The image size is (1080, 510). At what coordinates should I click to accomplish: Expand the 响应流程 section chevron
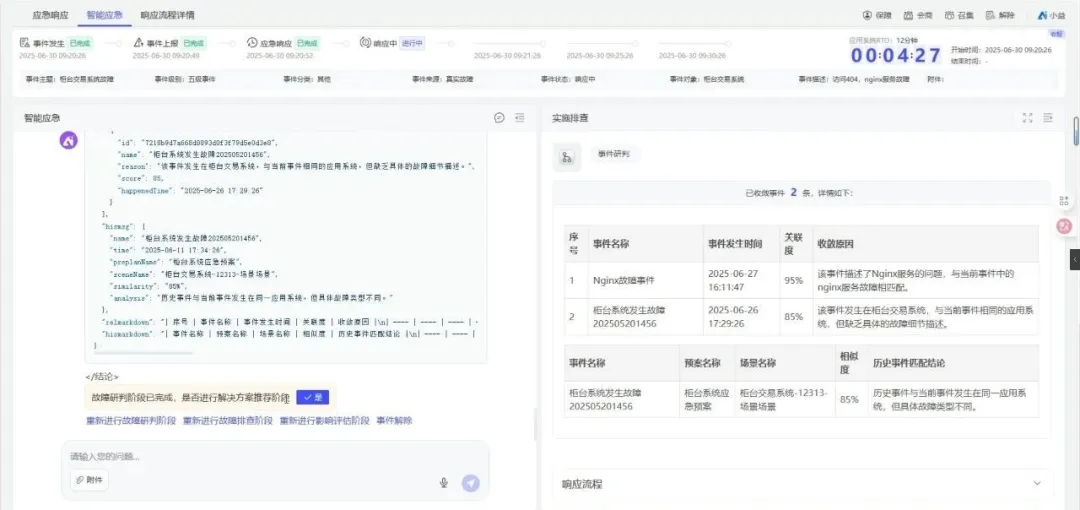[x=1036, y=484]
